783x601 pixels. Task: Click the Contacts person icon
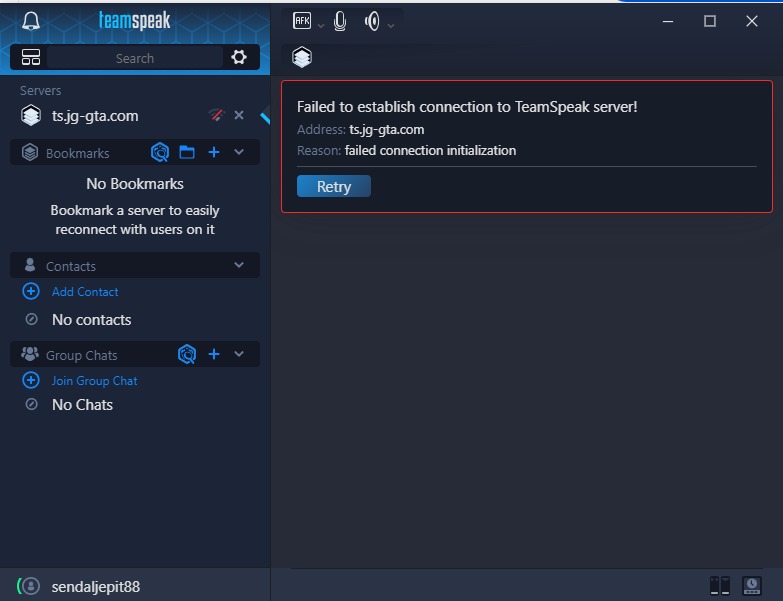(30, 265)
